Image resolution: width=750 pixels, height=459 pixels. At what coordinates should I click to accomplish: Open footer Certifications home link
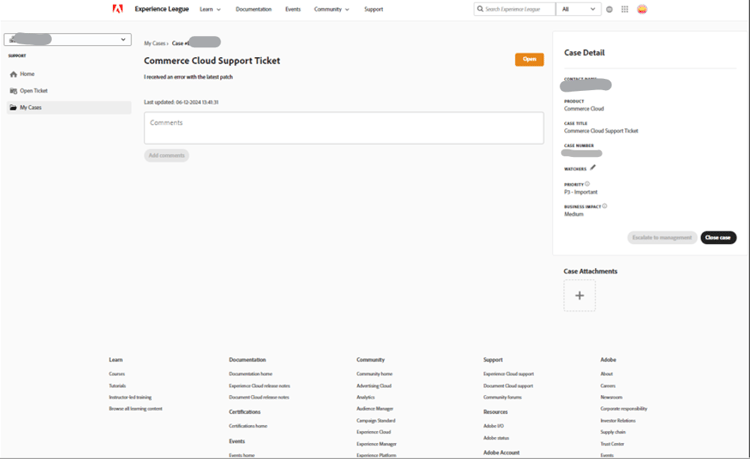(x=248, y=426)
